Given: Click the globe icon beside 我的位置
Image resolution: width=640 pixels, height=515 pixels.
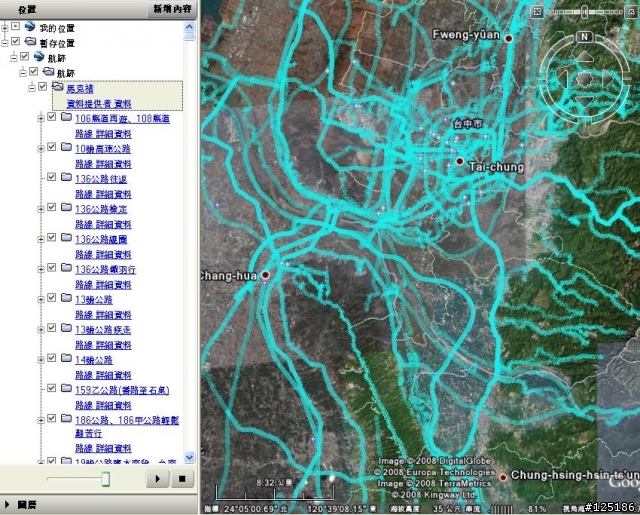Looking at the screenshot, I should click(29, 27).
